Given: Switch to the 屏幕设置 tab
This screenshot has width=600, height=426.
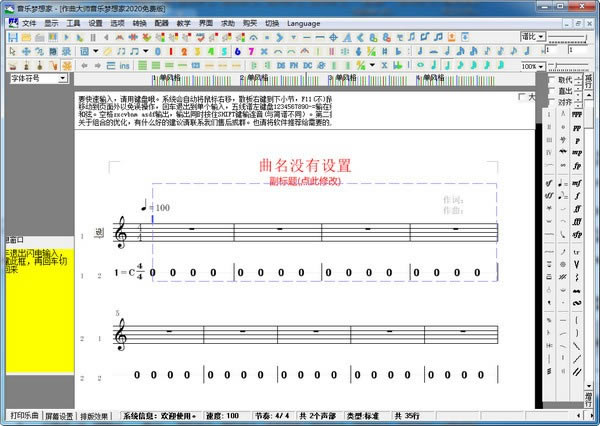Looking at the screenshot, I should coord(59,415).
